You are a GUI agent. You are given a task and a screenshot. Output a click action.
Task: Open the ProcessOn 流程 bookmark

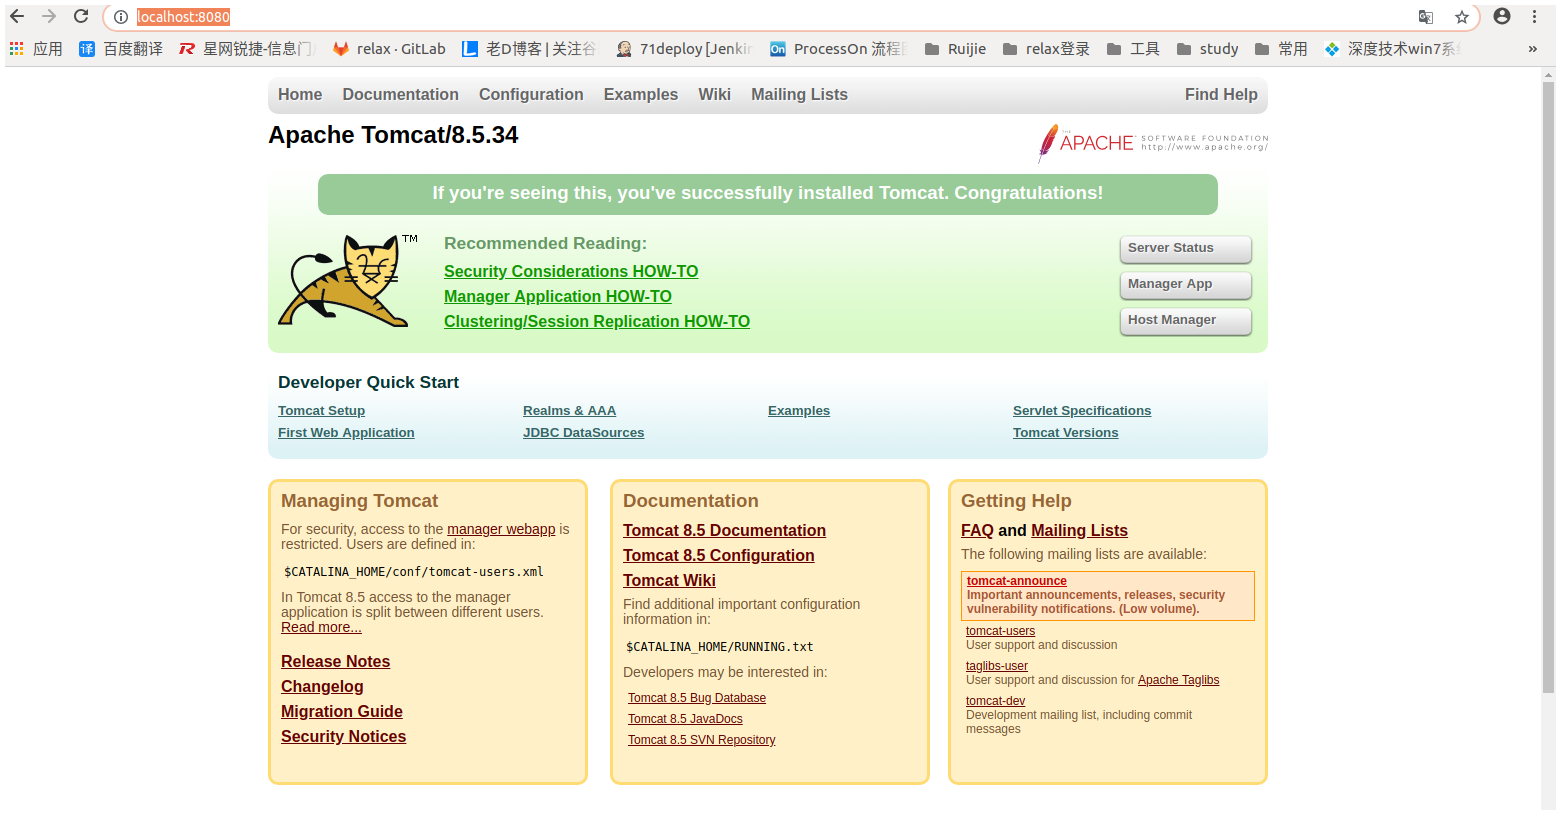tap(838, 49)
